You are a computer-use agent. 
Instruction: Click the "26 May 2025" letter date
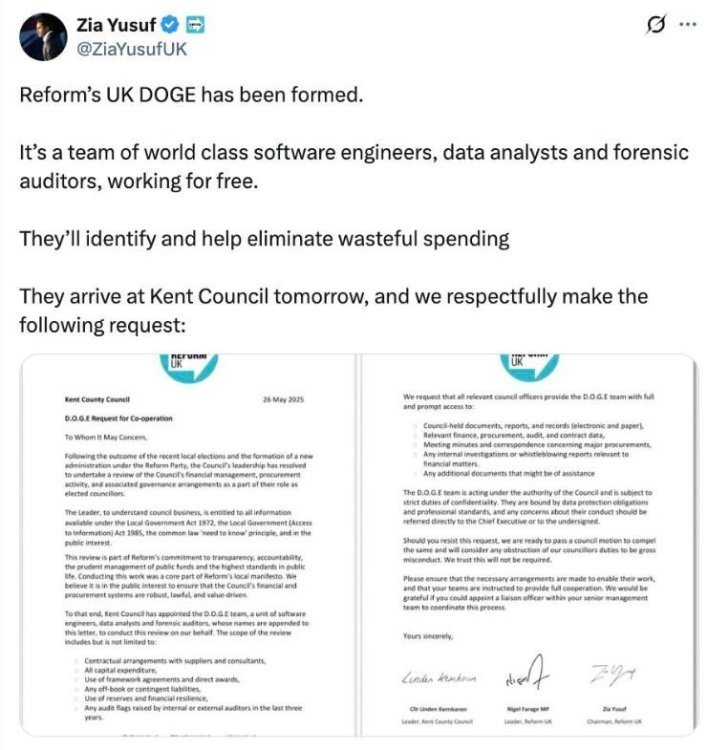283,400
